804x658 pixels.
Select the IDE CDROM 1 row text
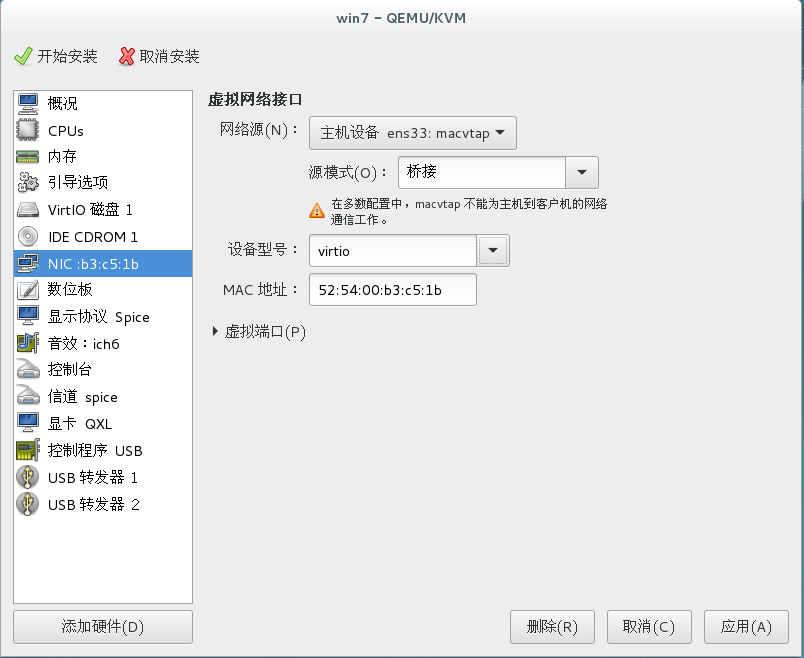point(93,237)
